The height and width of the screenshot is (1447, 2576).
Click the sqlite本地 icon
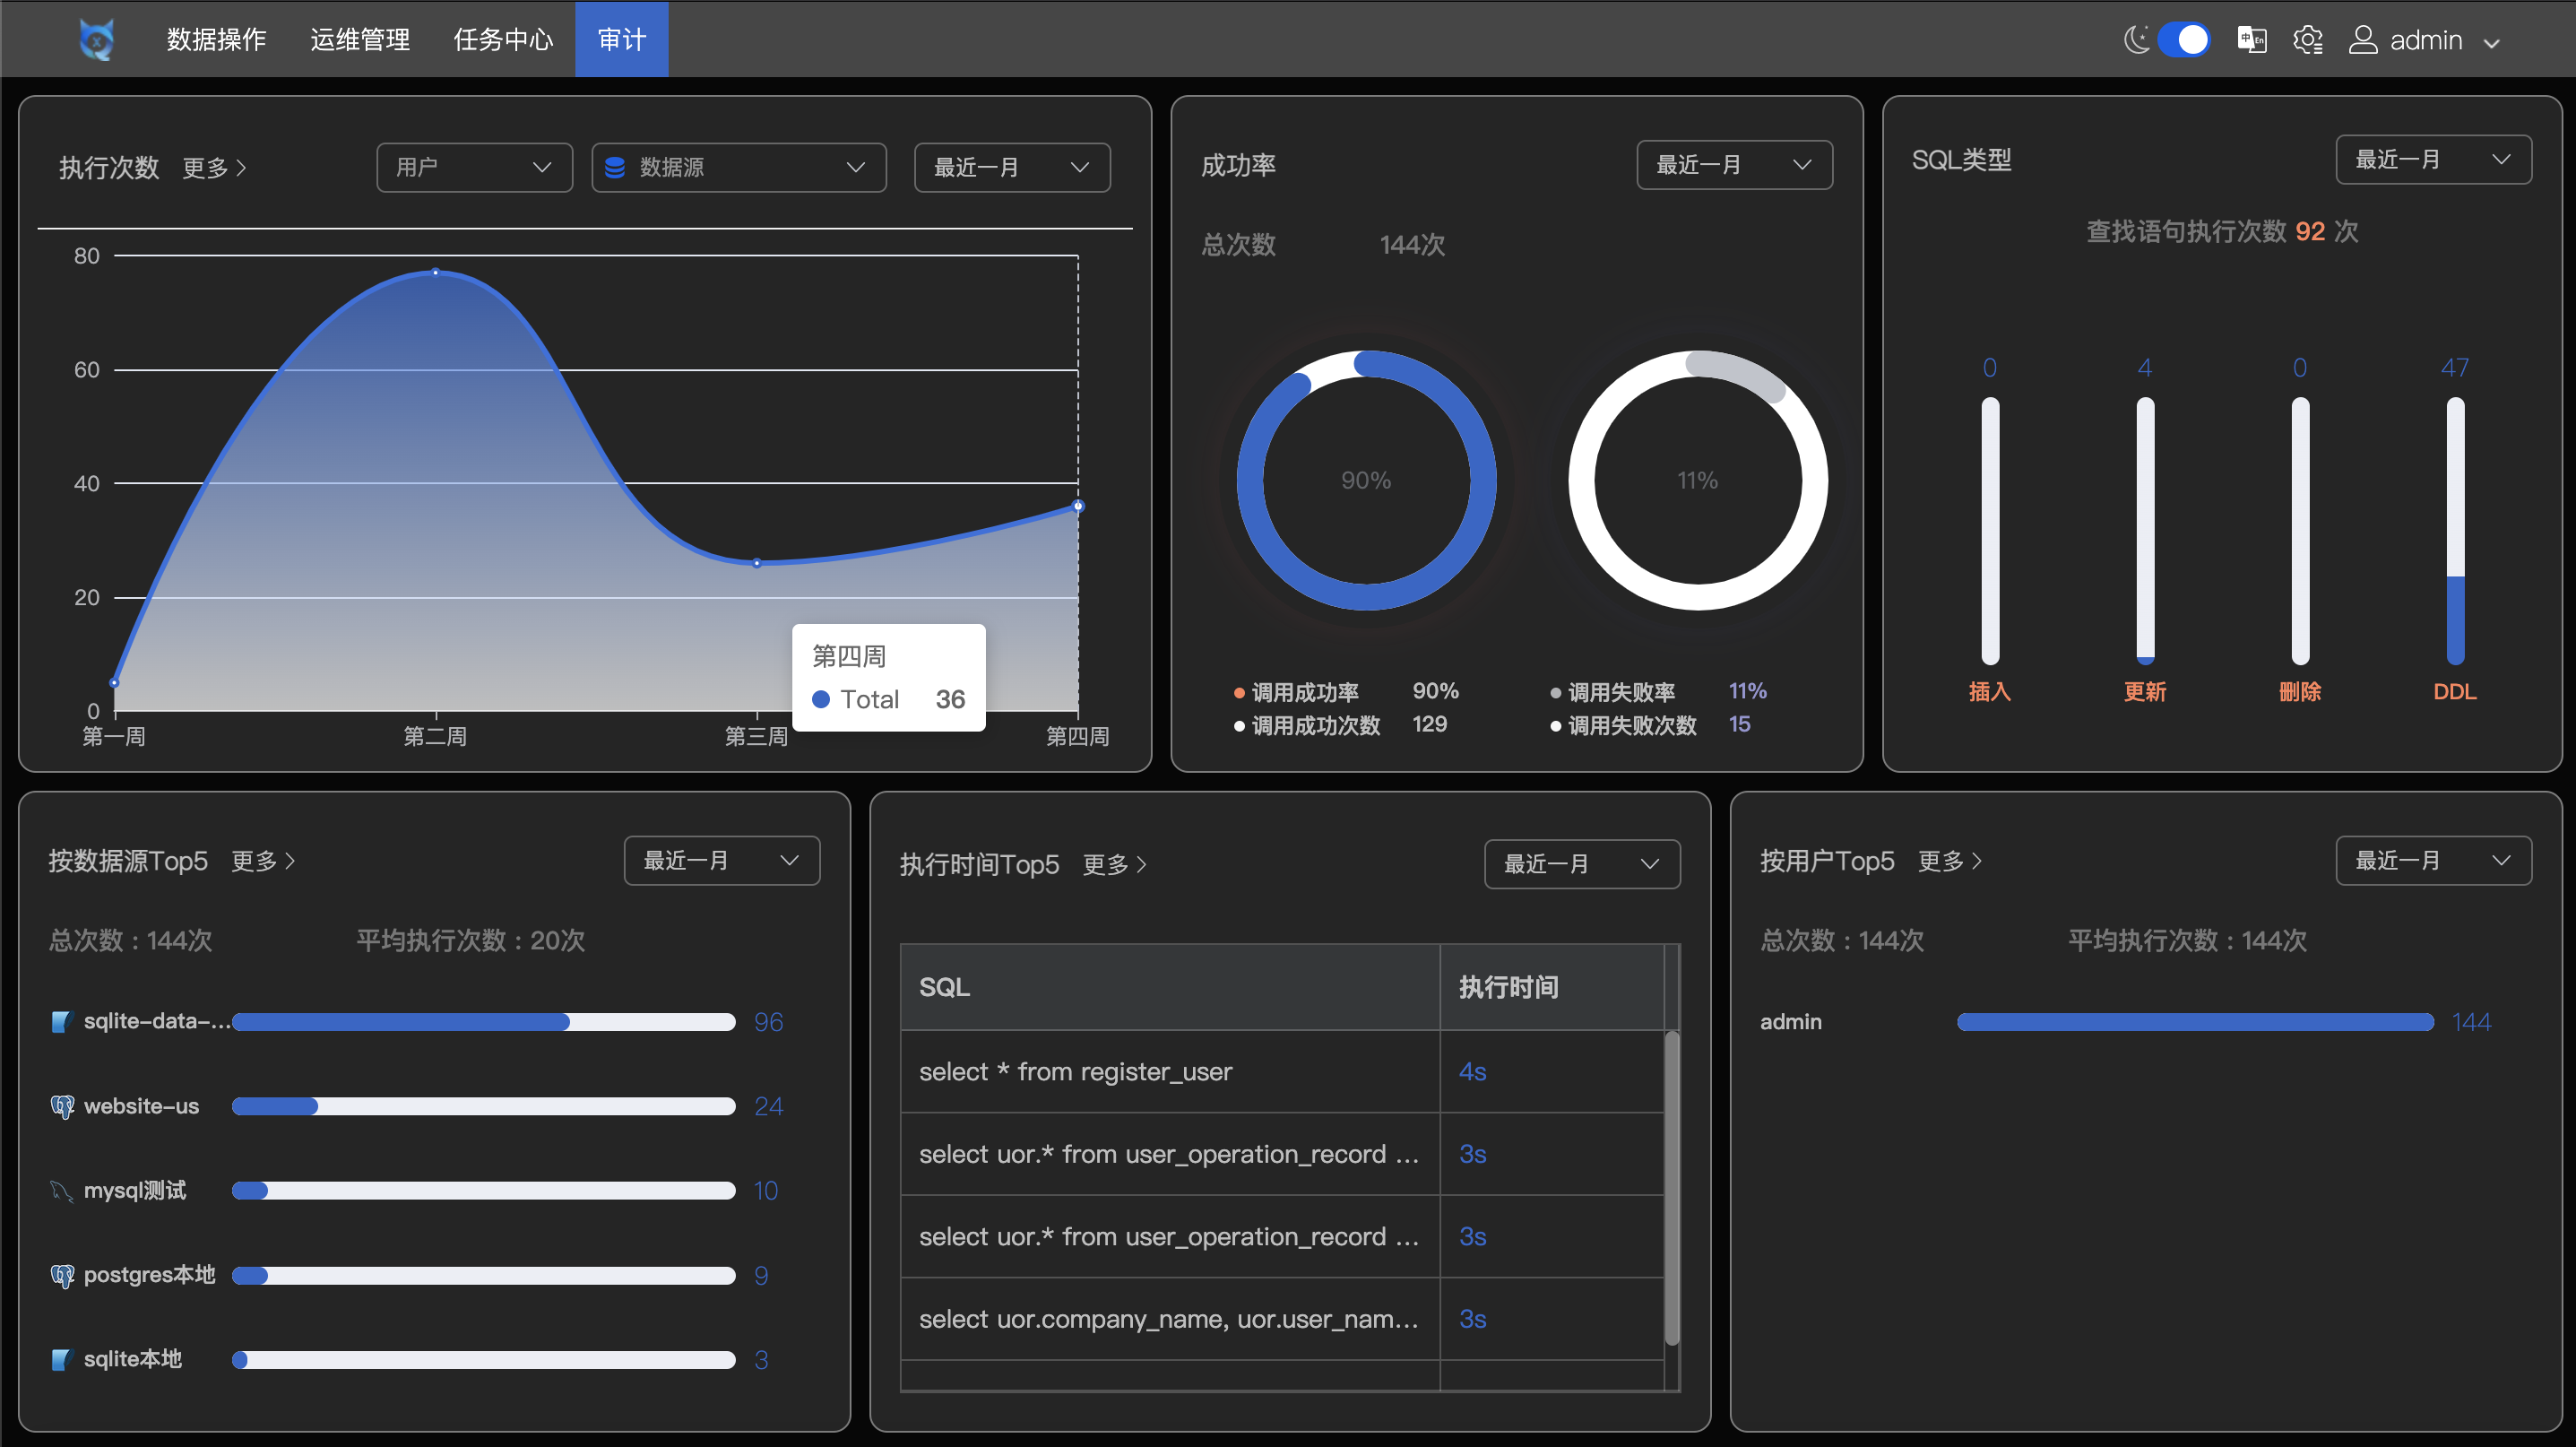pyautogui.click(x=61, y=1359)
